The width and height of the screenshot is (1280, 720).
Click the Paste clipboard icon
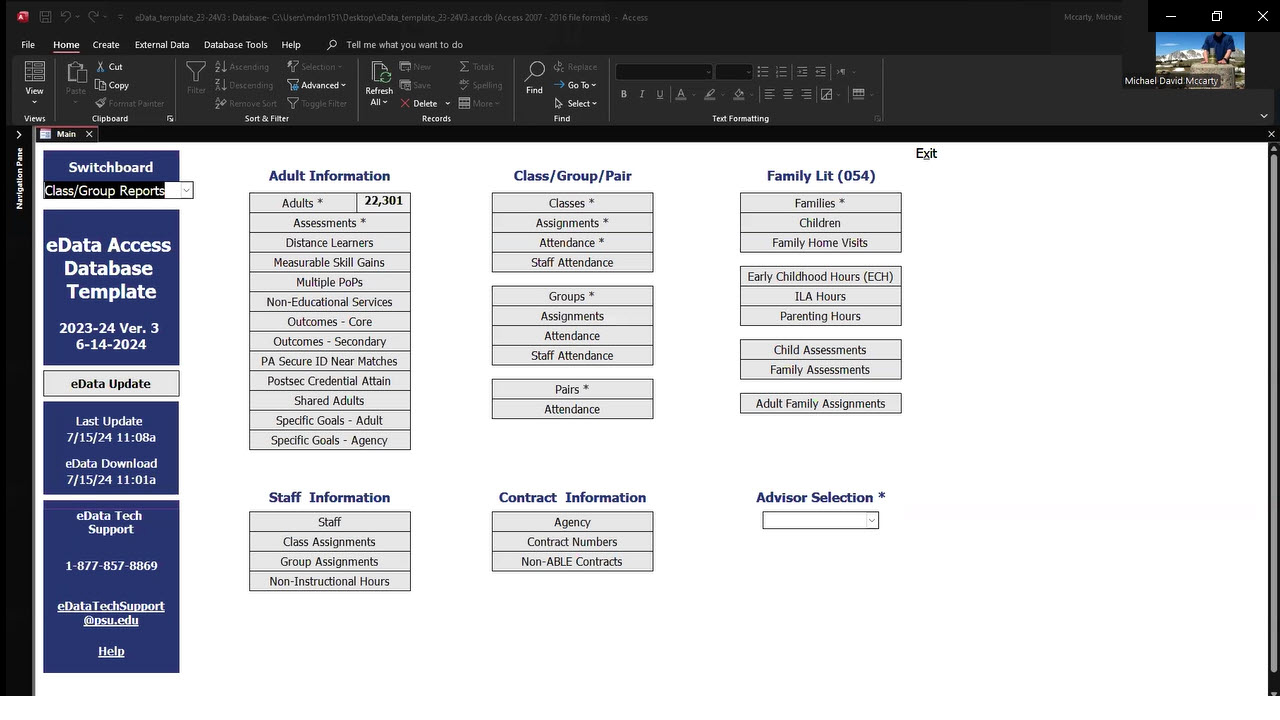(x=76, y=72)
